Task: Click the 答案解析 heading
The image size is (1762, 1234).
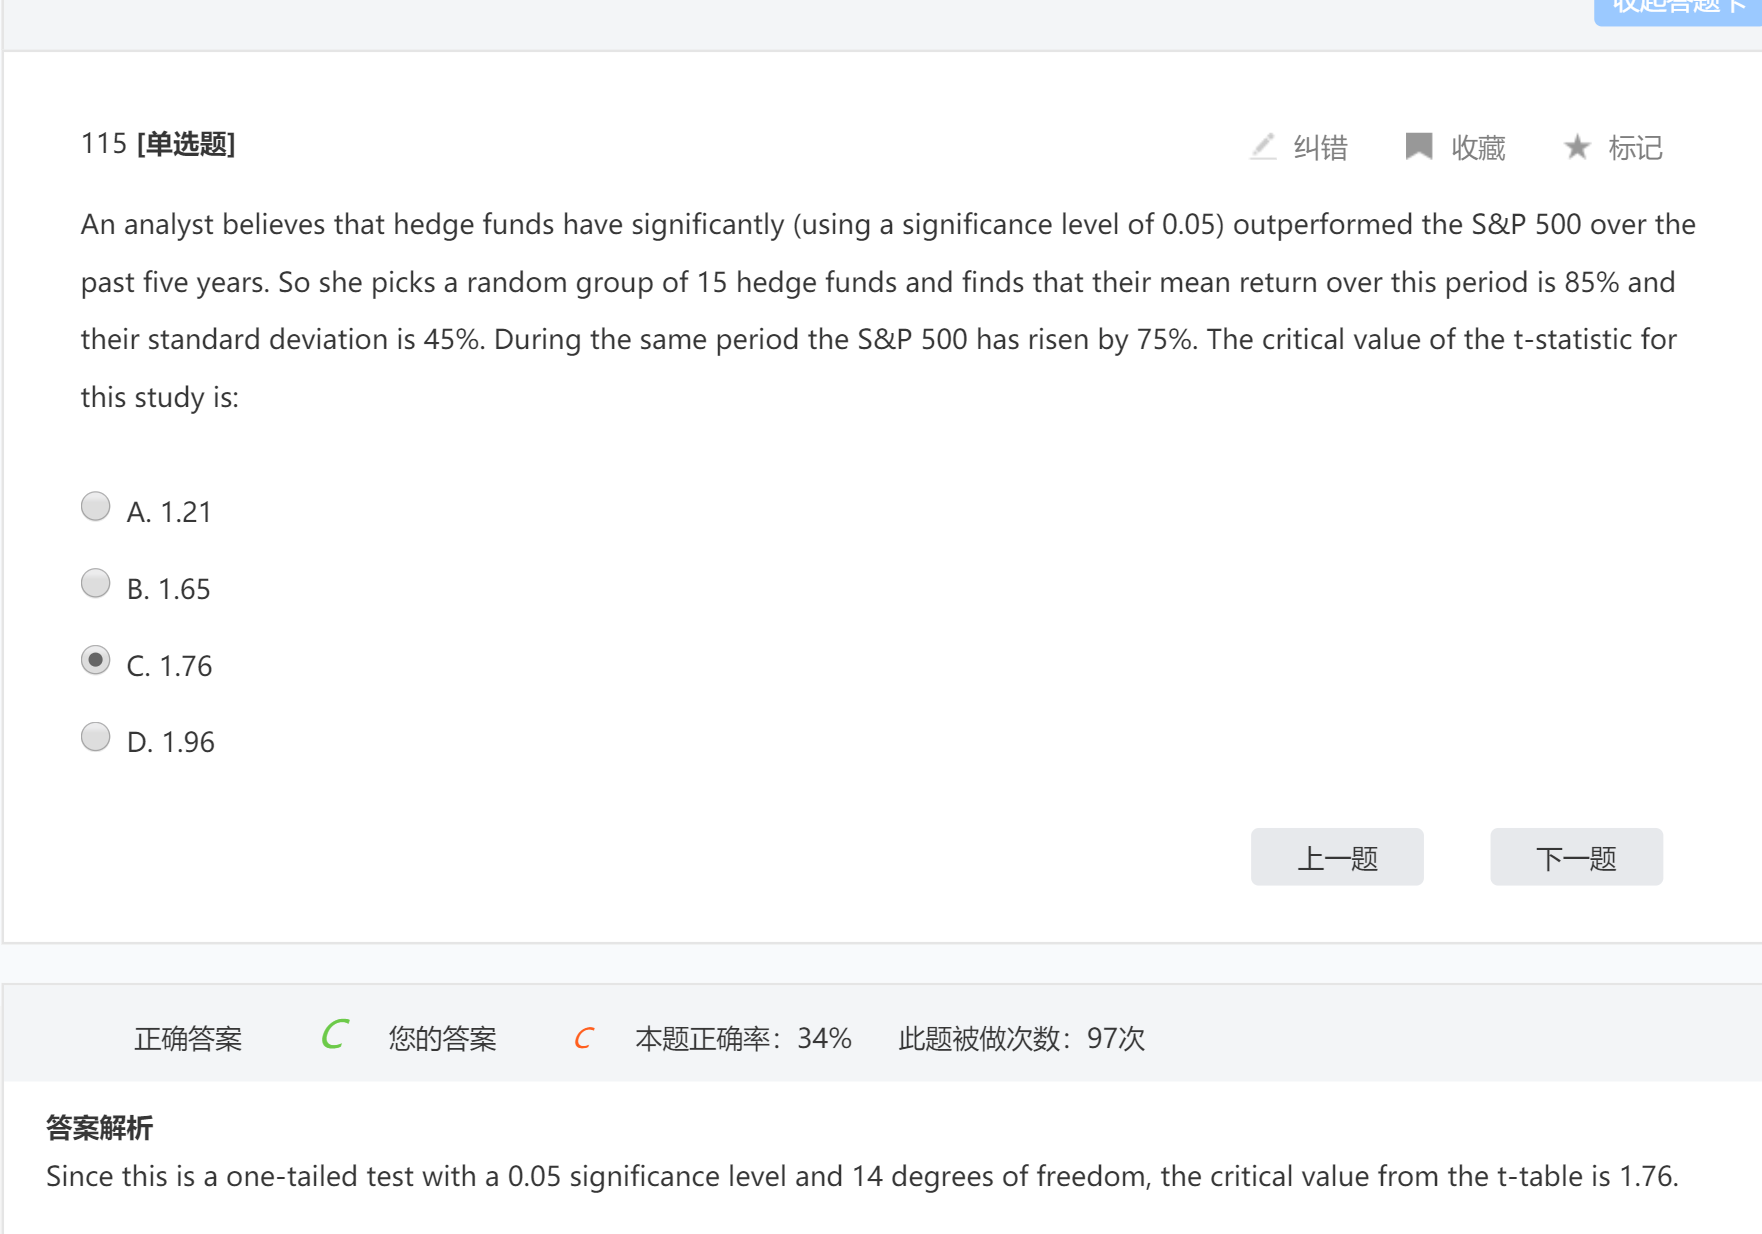Action: (99, 1128)
